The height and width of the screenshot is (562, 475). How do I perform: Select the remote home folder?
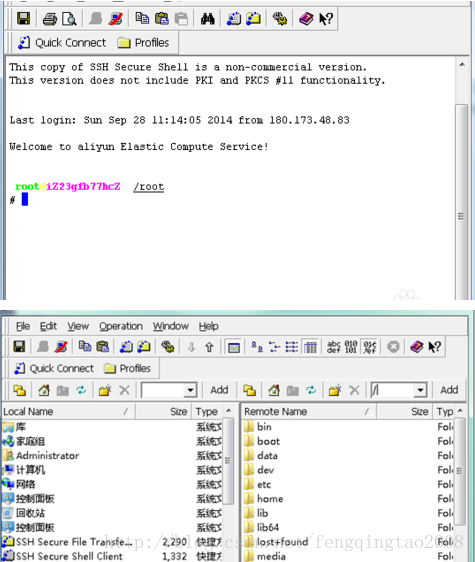click(263, 499)
